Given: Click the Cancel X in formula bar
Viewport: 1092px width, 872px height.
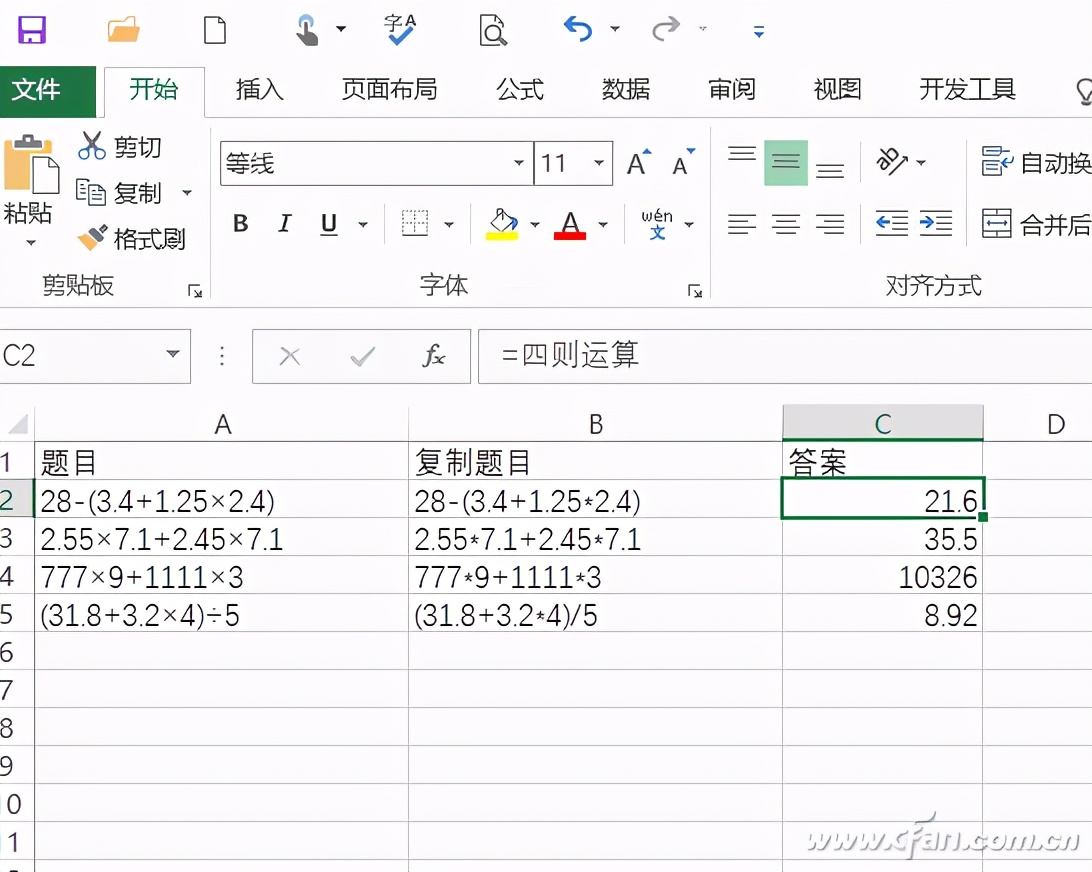Looking at the screenshot, I should tap(290, 357).
